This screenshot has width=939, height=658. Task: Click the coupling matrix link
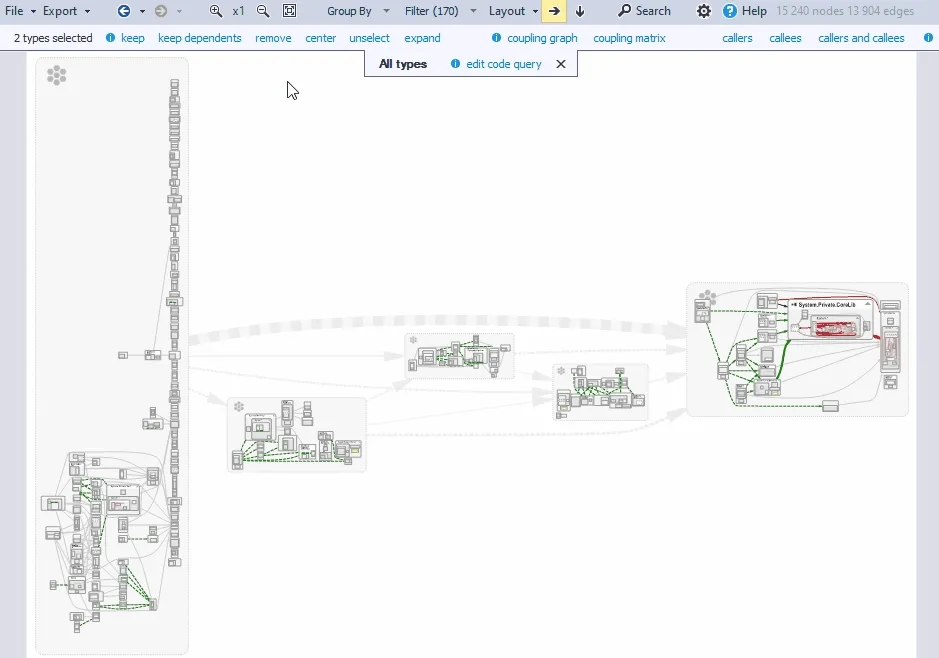point(629,38)
